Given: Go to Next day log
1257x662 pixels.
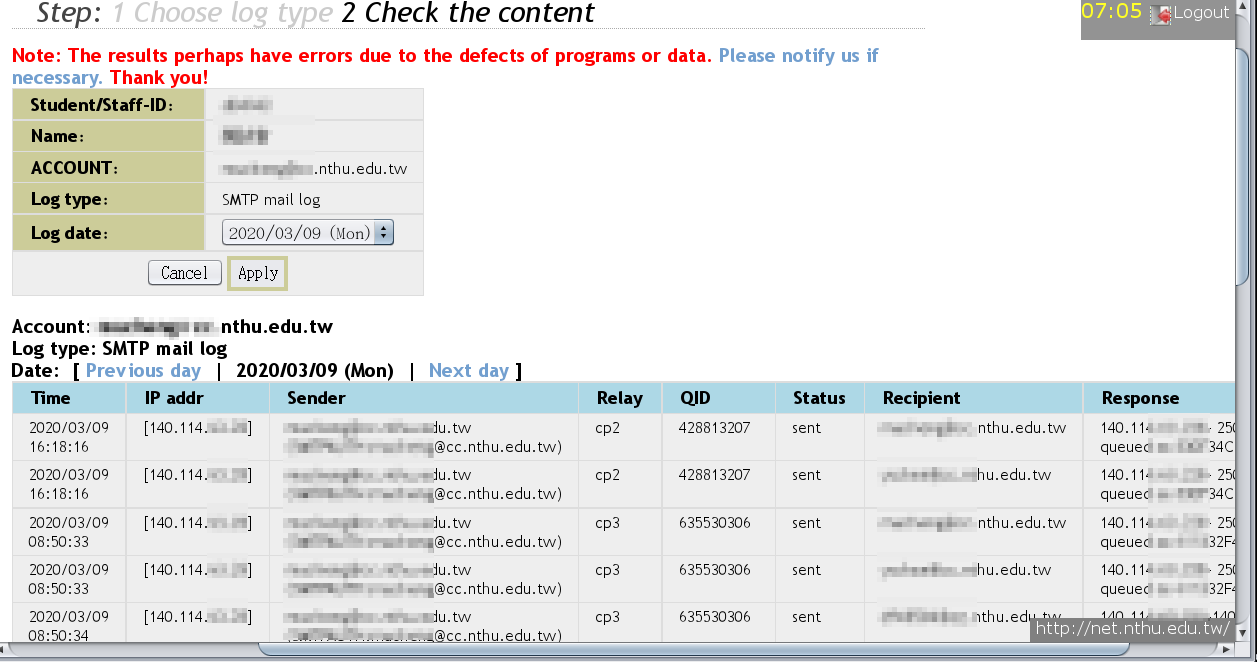Looking at the screenshot, I should (x=468, y=371).
